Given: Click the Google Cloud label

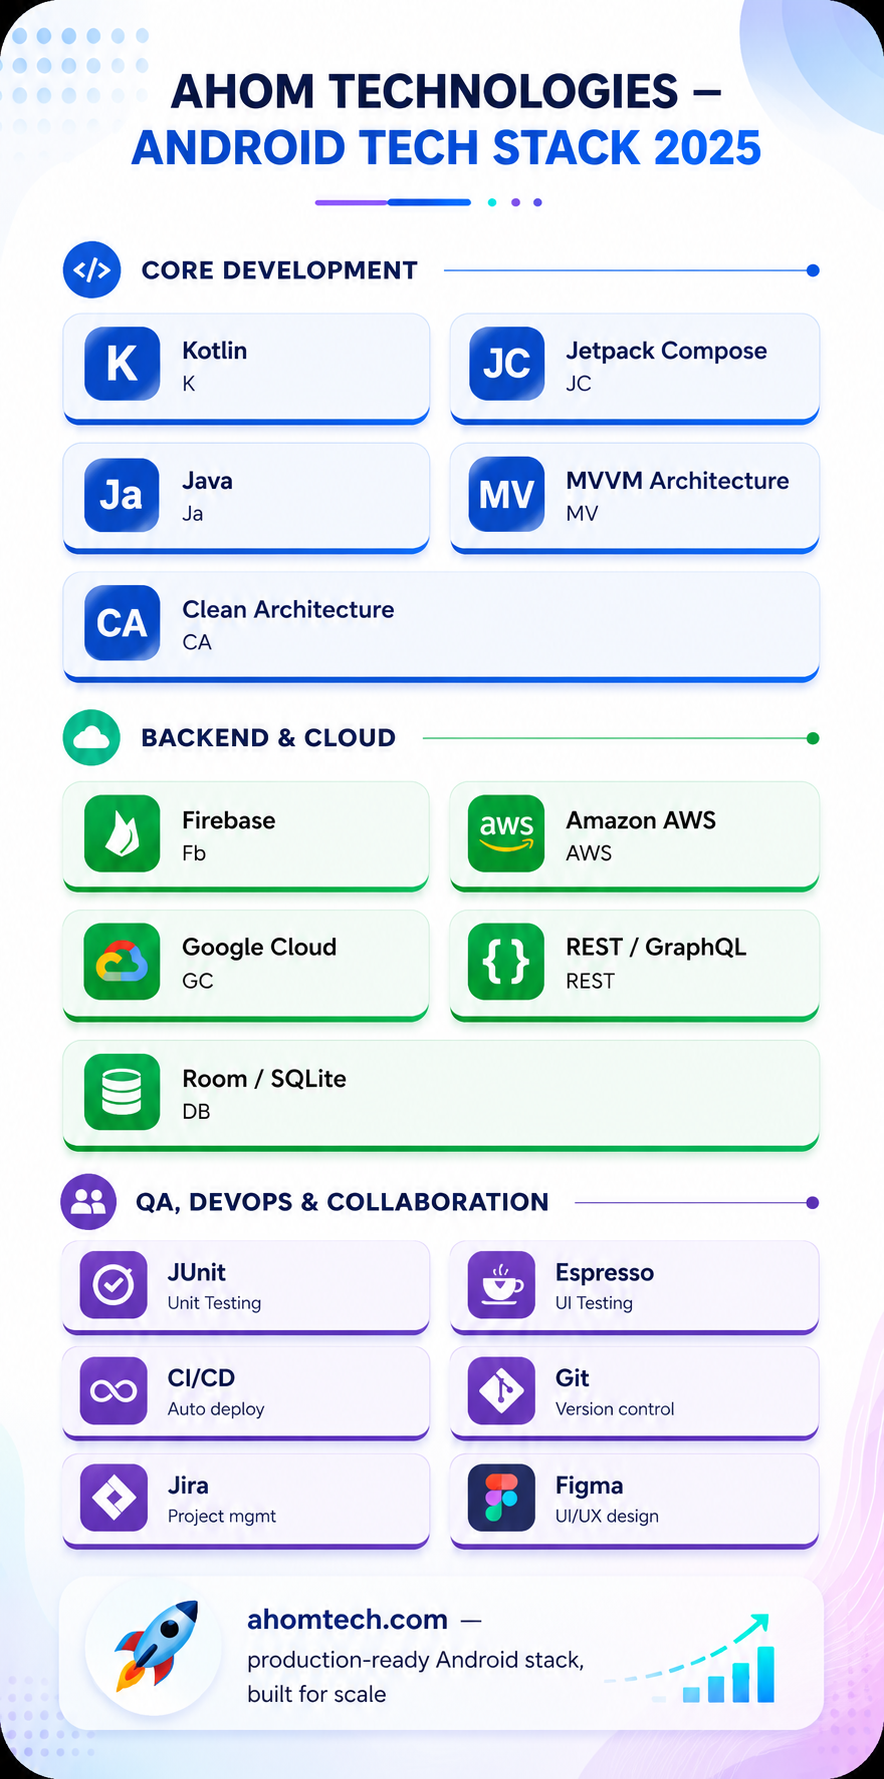Looking at the screenshot, I should (259, 948).
